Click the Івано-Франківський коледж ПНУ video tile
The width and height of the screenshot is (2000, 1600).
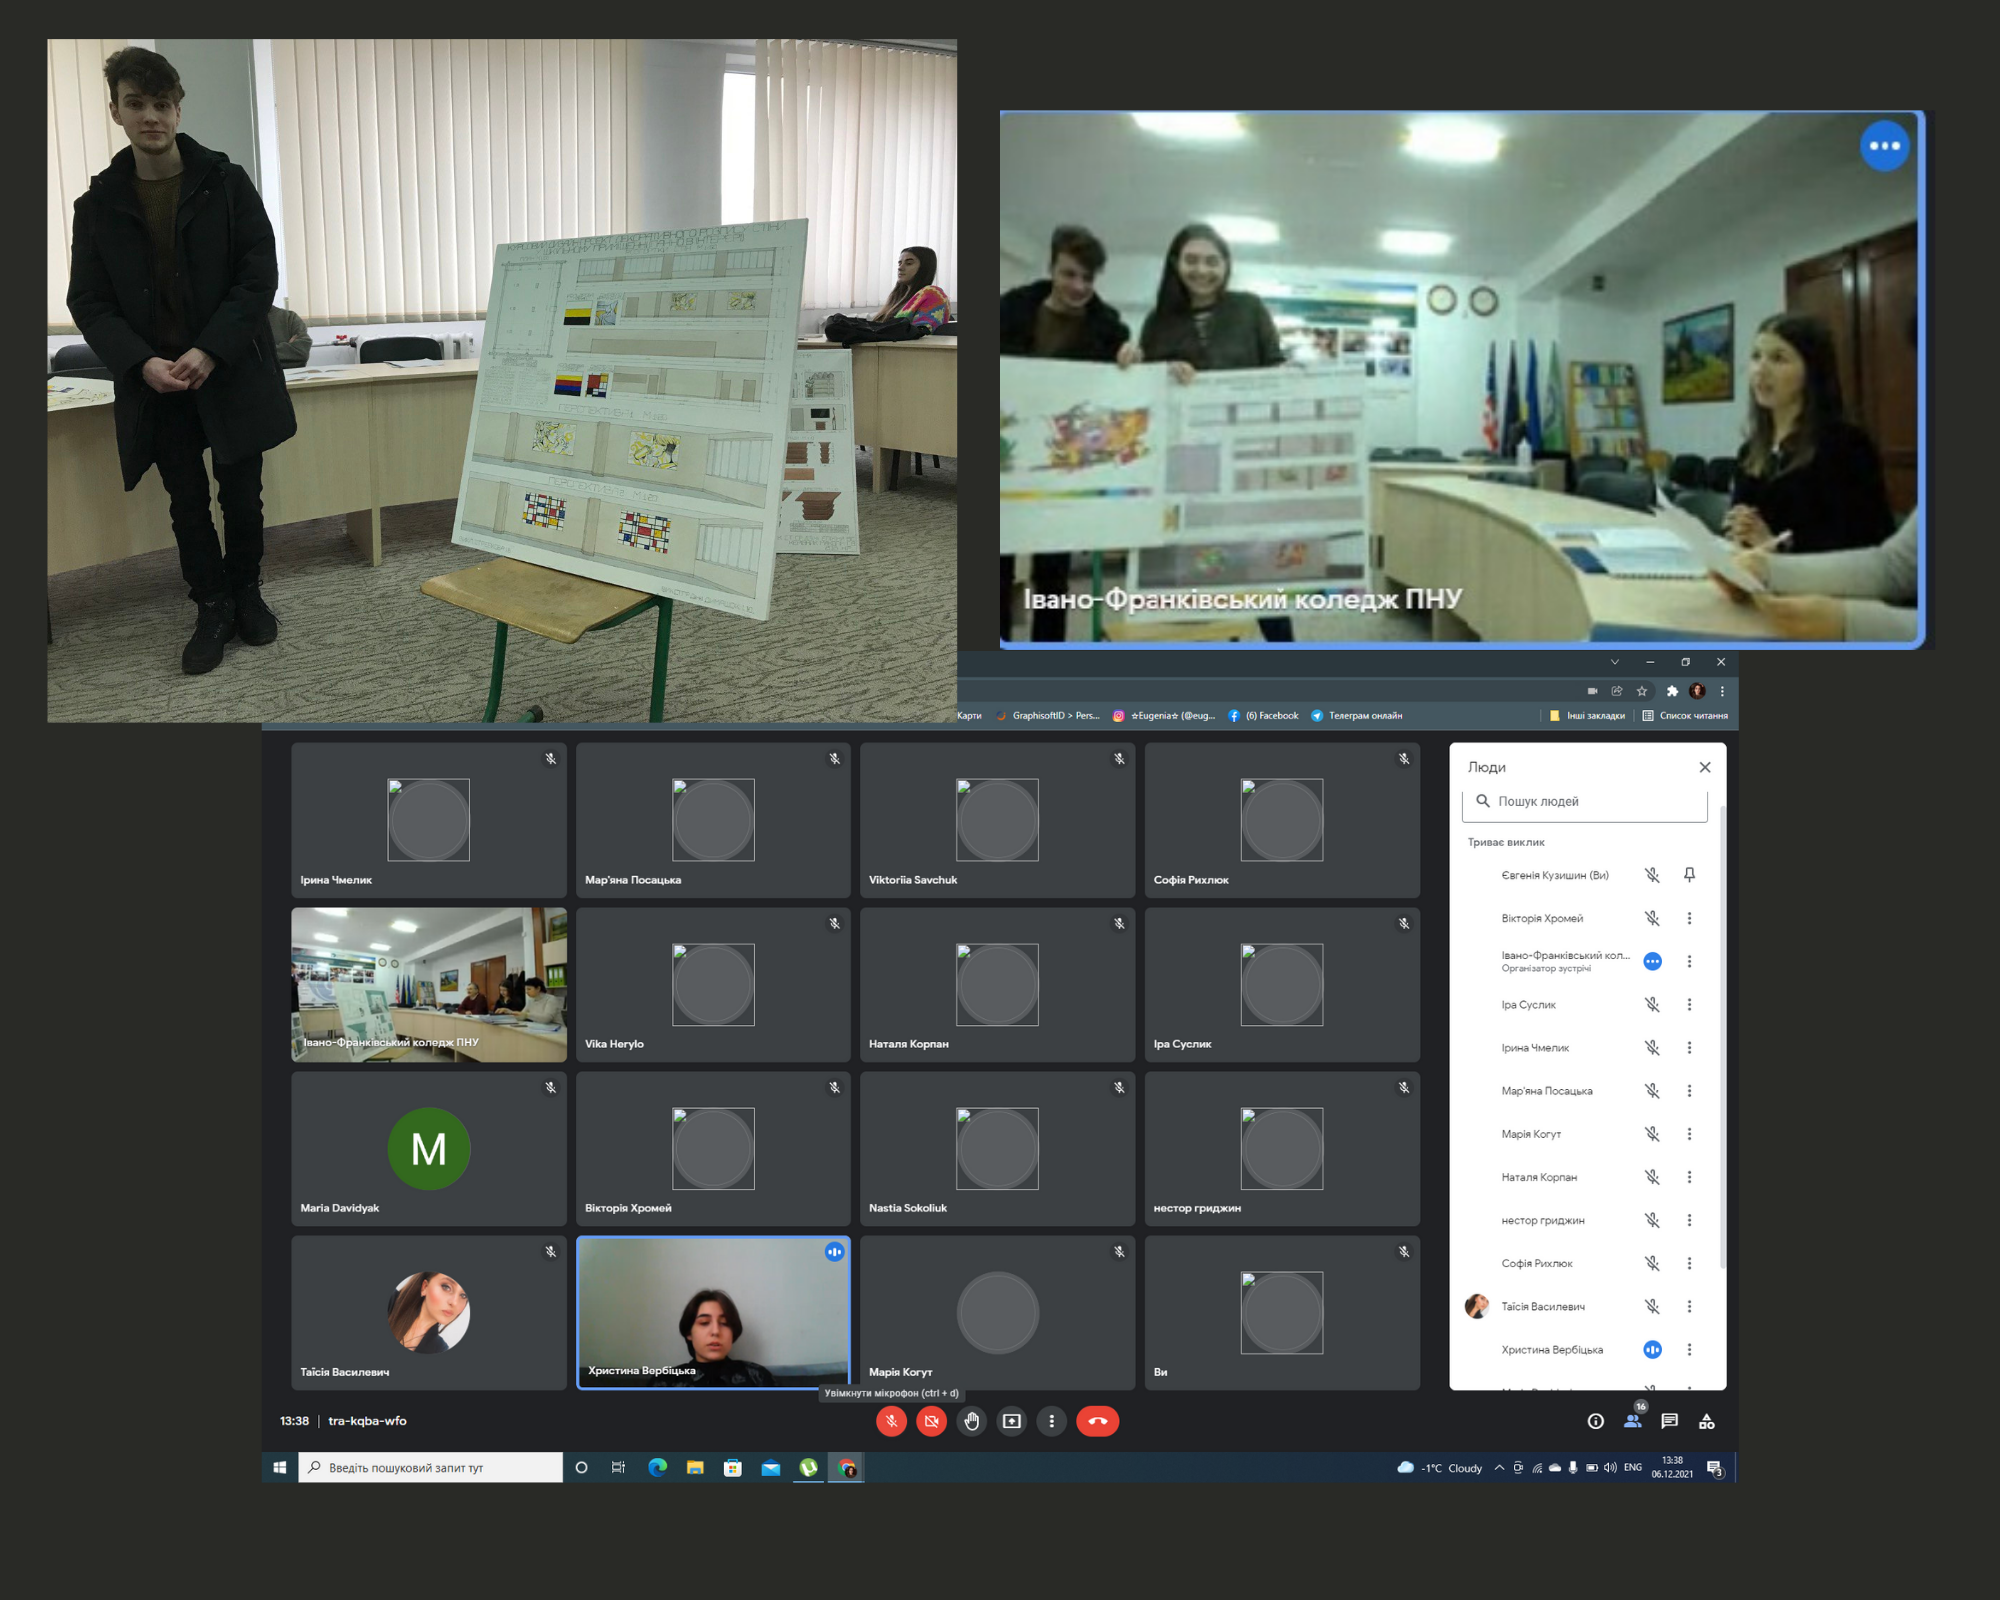429,984
